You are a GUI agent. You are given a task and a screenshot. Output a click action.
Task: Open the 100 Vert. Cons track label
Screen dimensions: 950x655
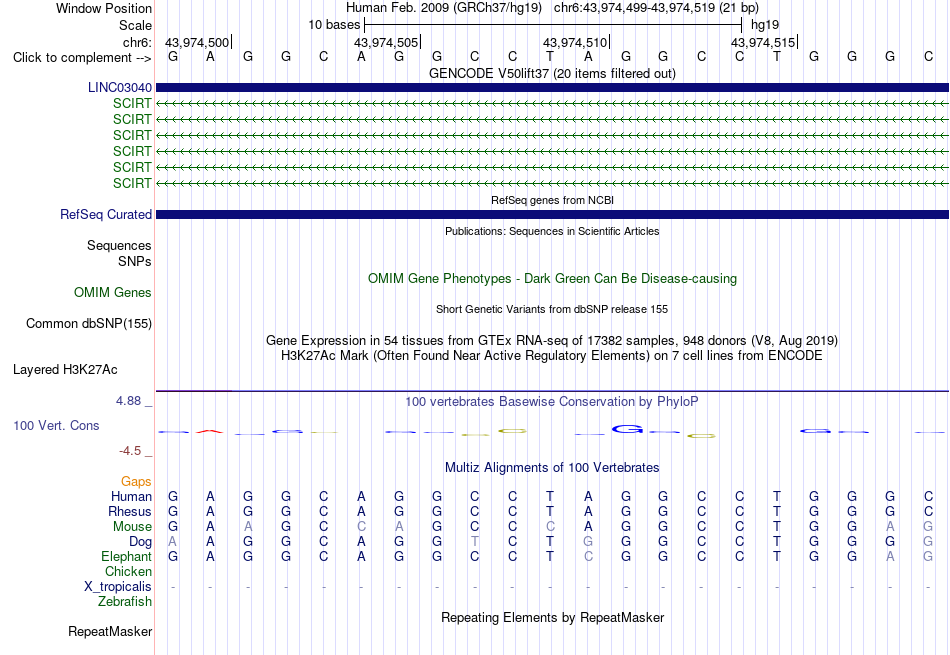click(56, 425)
